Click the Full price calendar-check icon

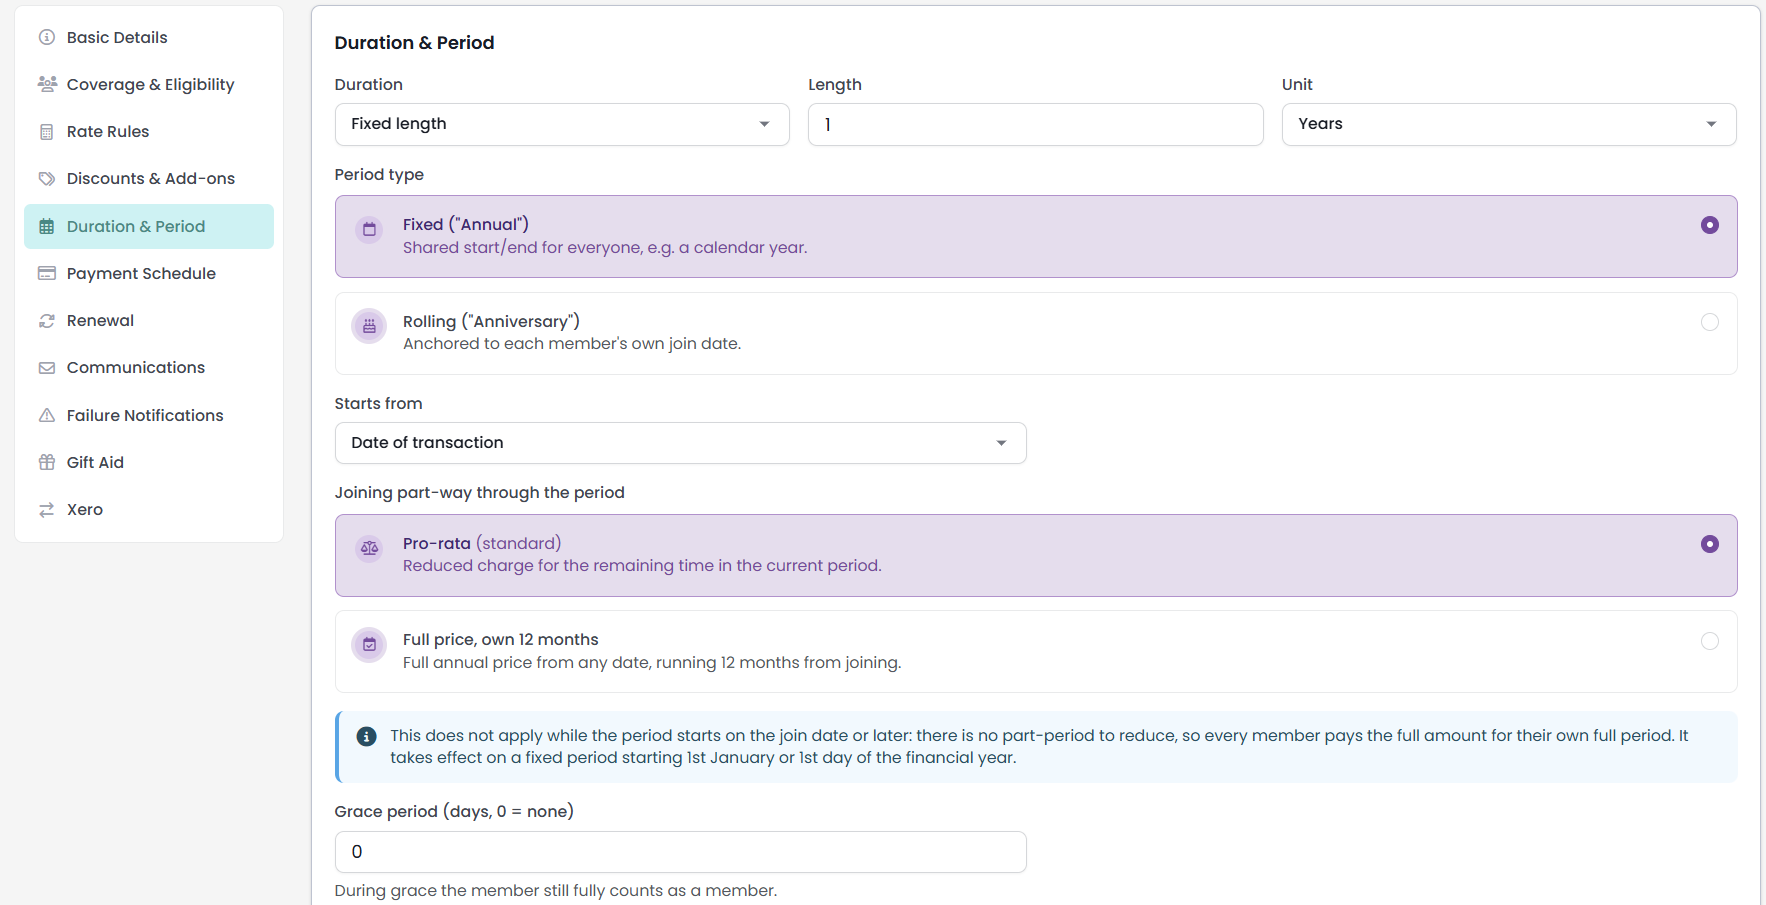[x=369, y=645]
